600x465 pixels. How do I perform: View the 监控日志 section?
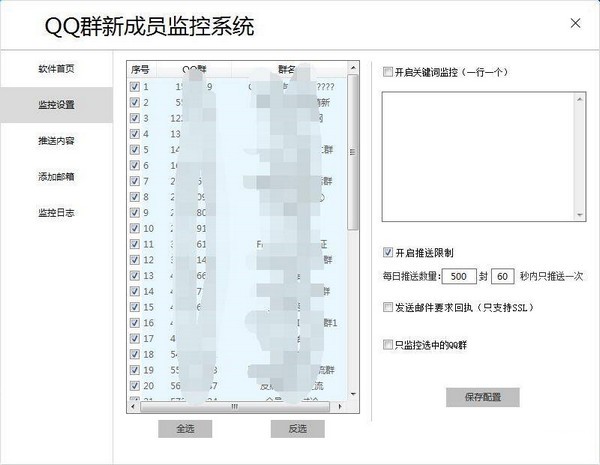click(56, 213)
